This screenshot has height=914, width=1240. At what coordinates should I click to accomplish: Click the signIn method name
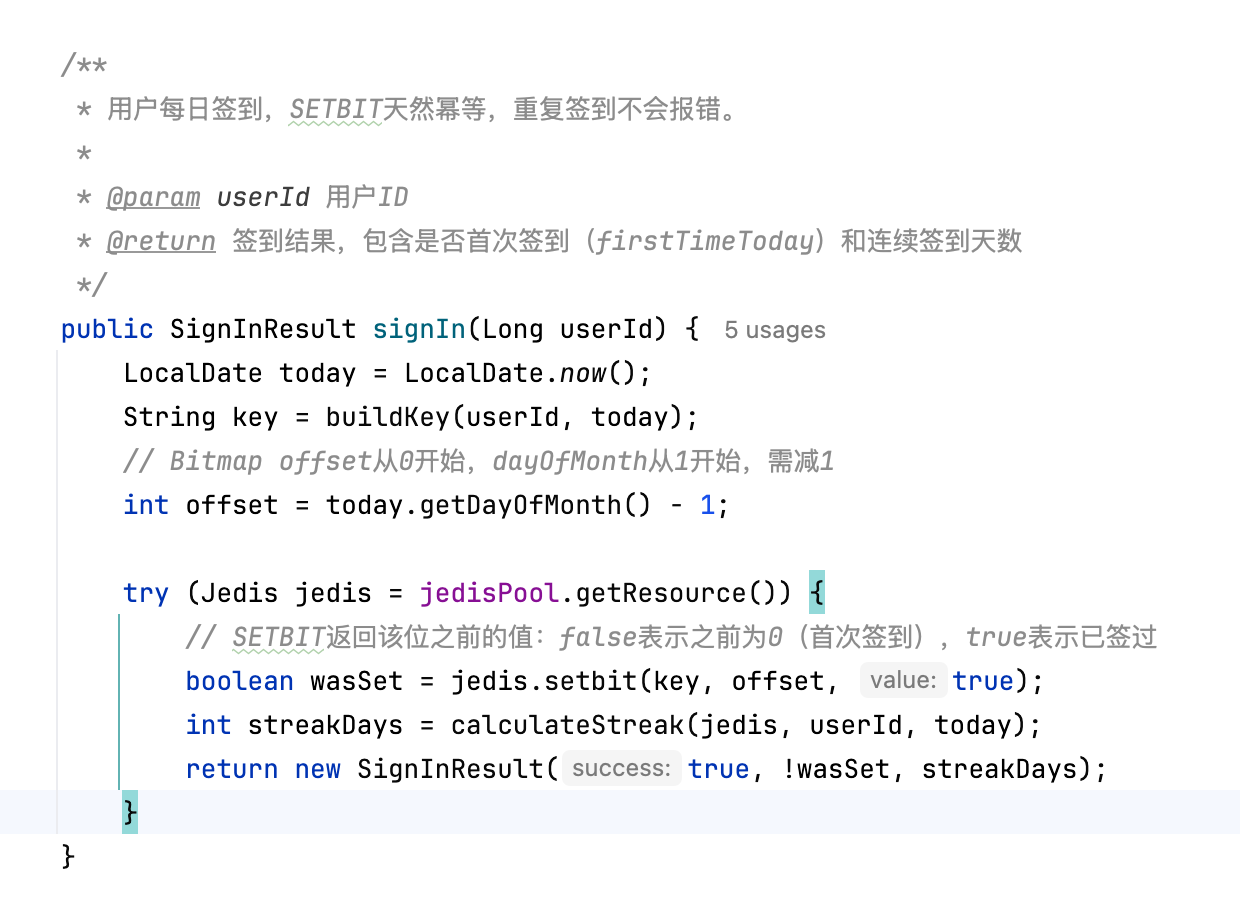pyautogui.click(x=420, y=329)
